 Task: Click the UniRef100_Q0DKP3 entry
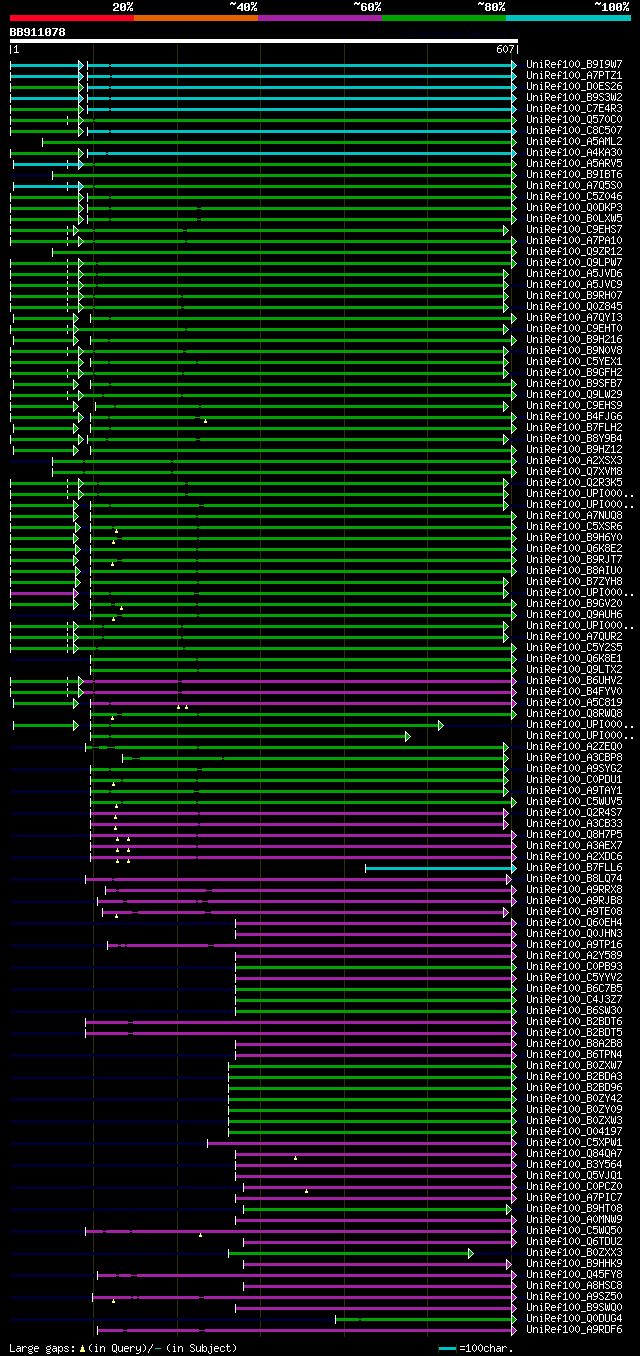pos(574,207)
